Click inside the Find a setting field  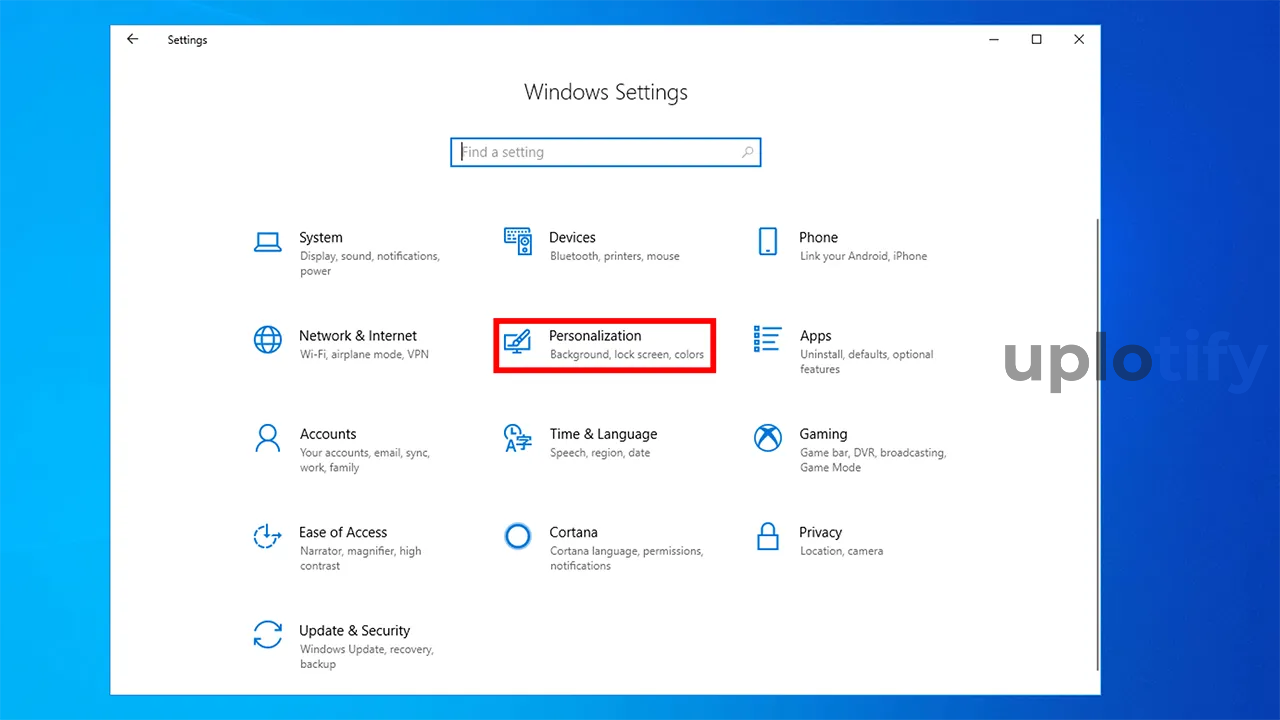click(x=597, y=152)
